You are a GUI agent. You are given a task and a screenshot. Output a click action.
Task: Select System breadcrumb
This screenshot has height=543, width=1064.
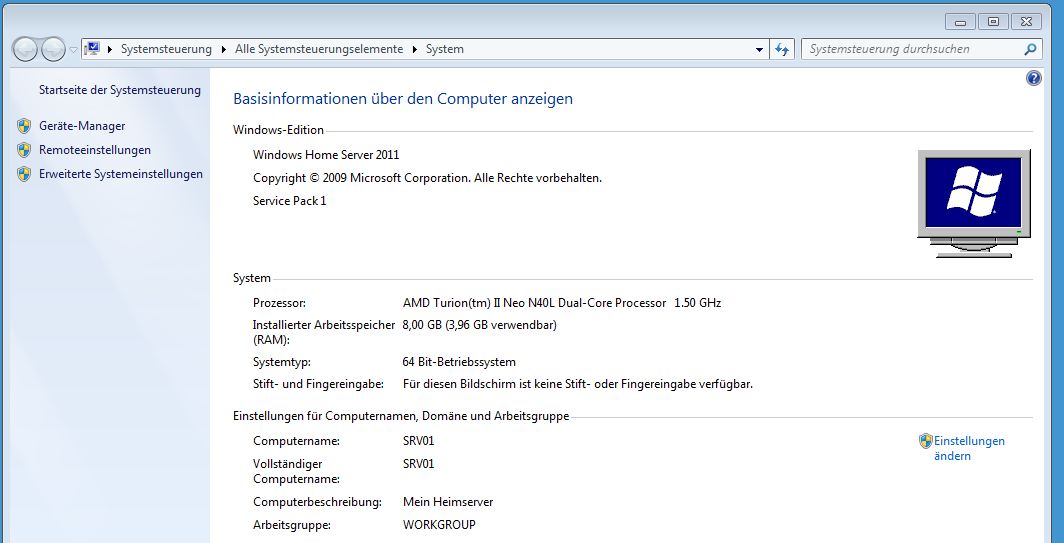[444, 49]
